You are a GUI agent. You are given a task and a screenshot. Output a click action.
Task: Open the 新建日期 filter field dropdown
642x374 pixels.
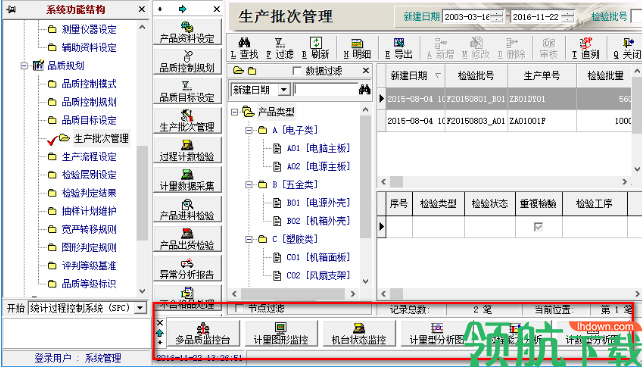(x=284, y=90)
